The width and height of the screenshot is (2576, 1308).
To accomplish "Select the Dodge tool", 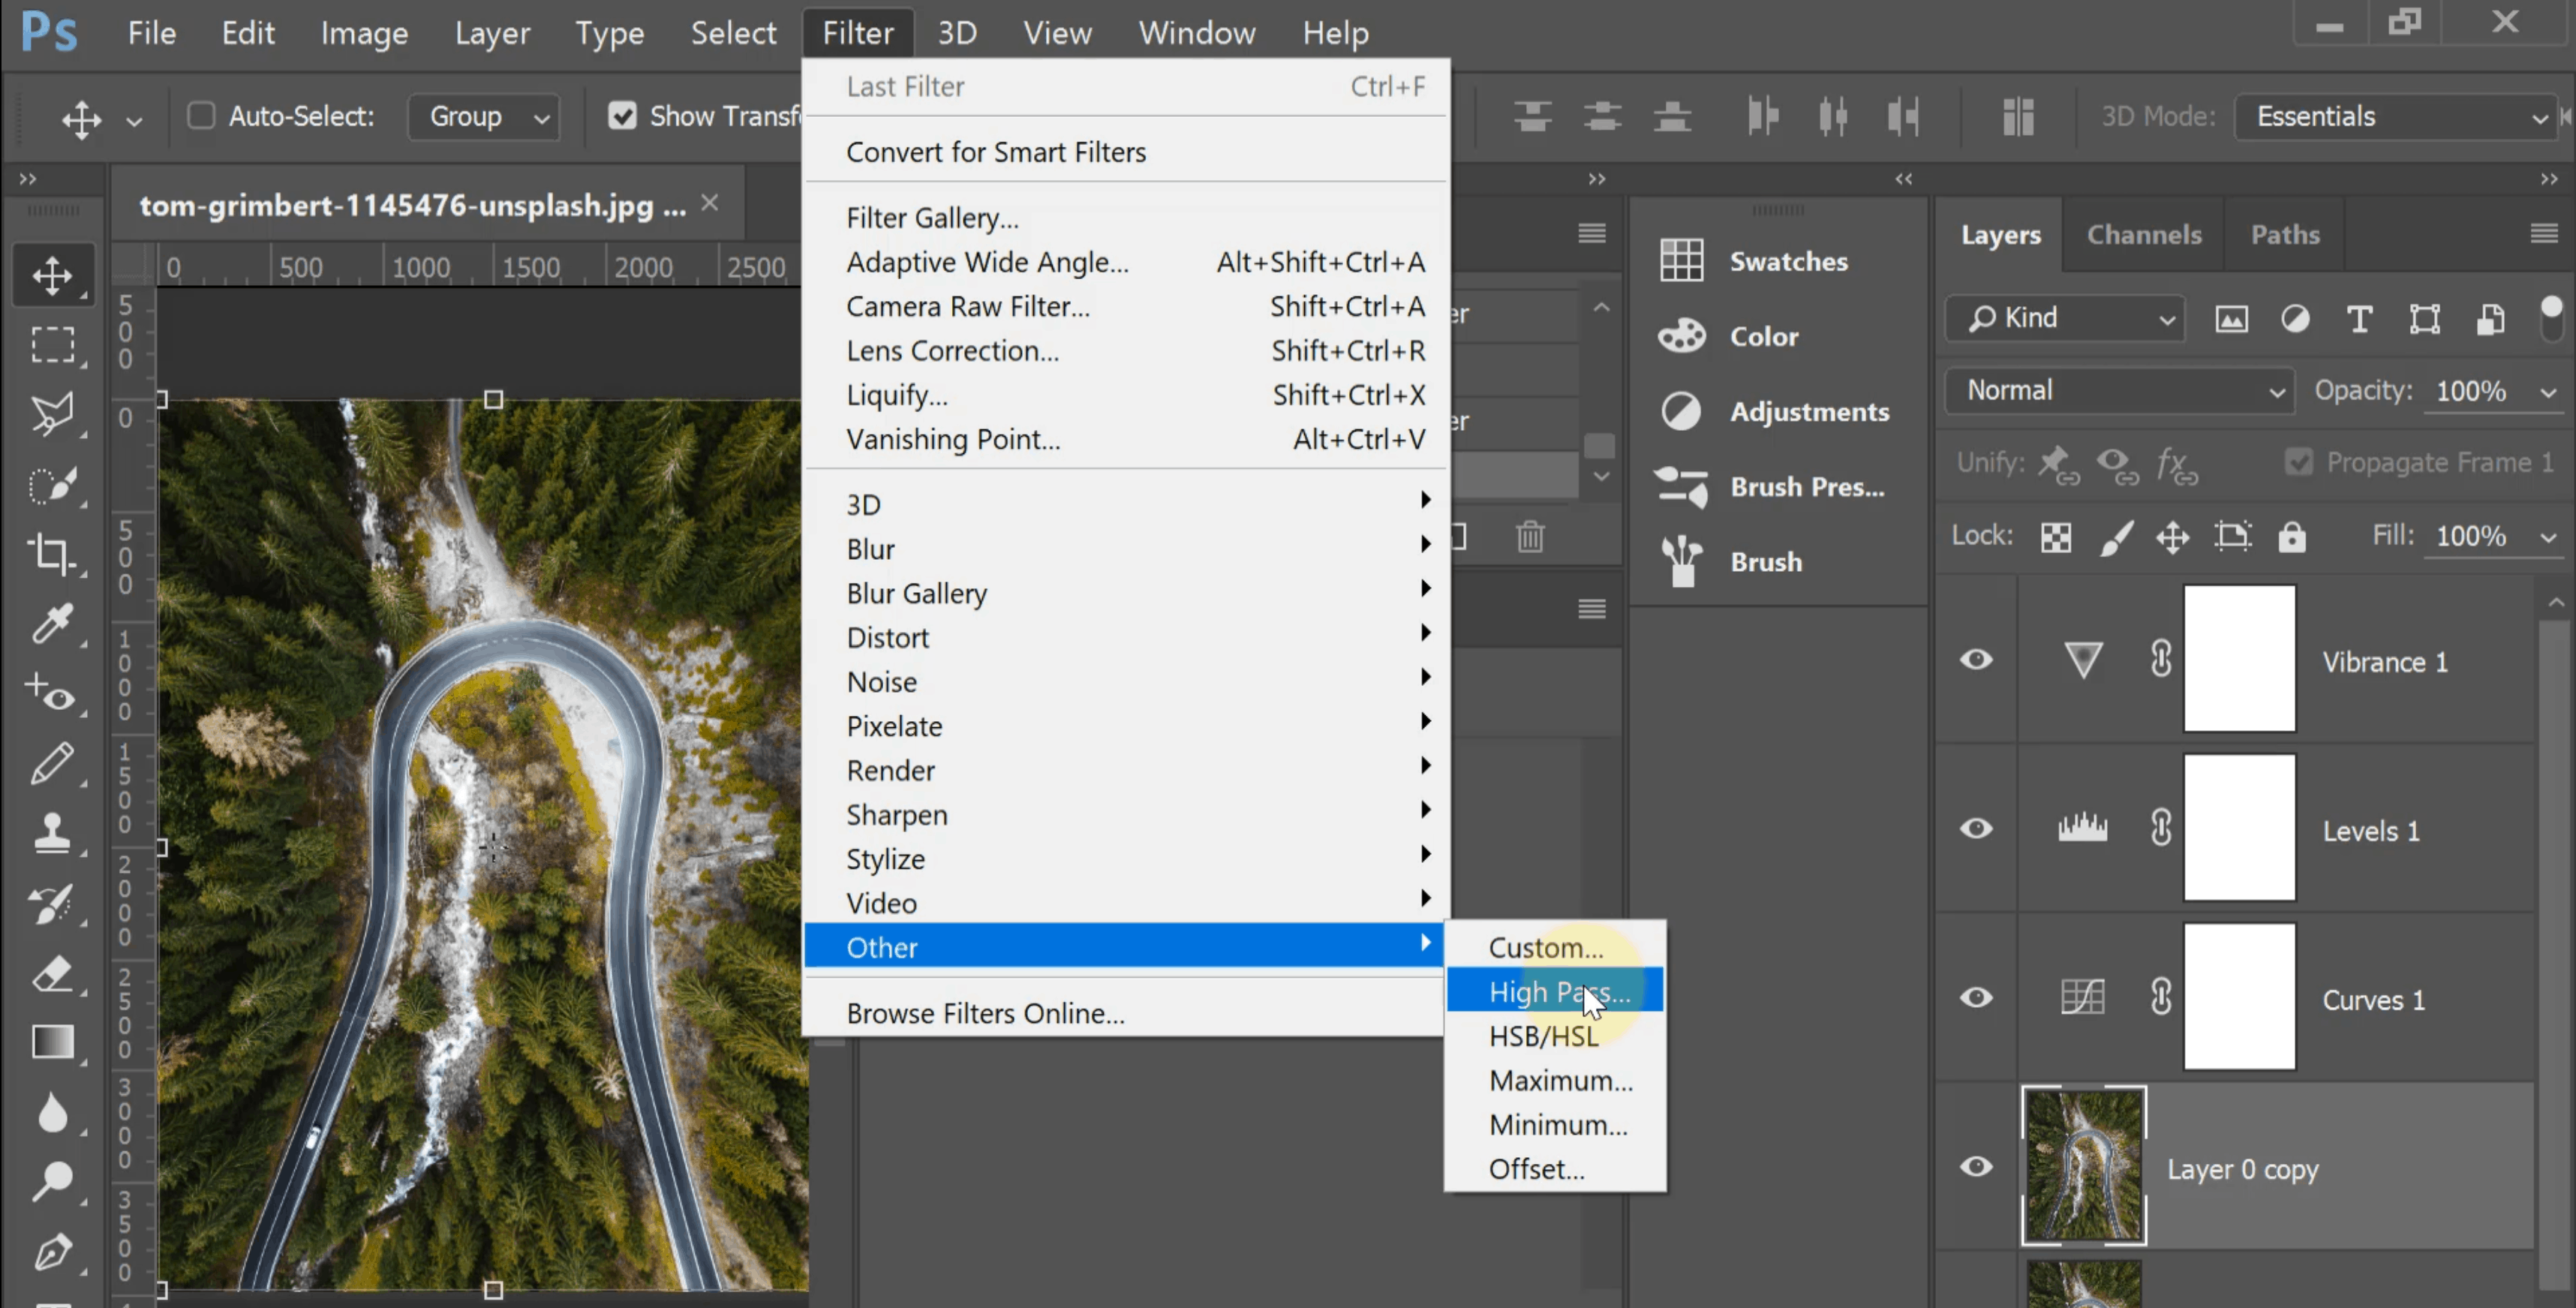I will coord(52,1181).
